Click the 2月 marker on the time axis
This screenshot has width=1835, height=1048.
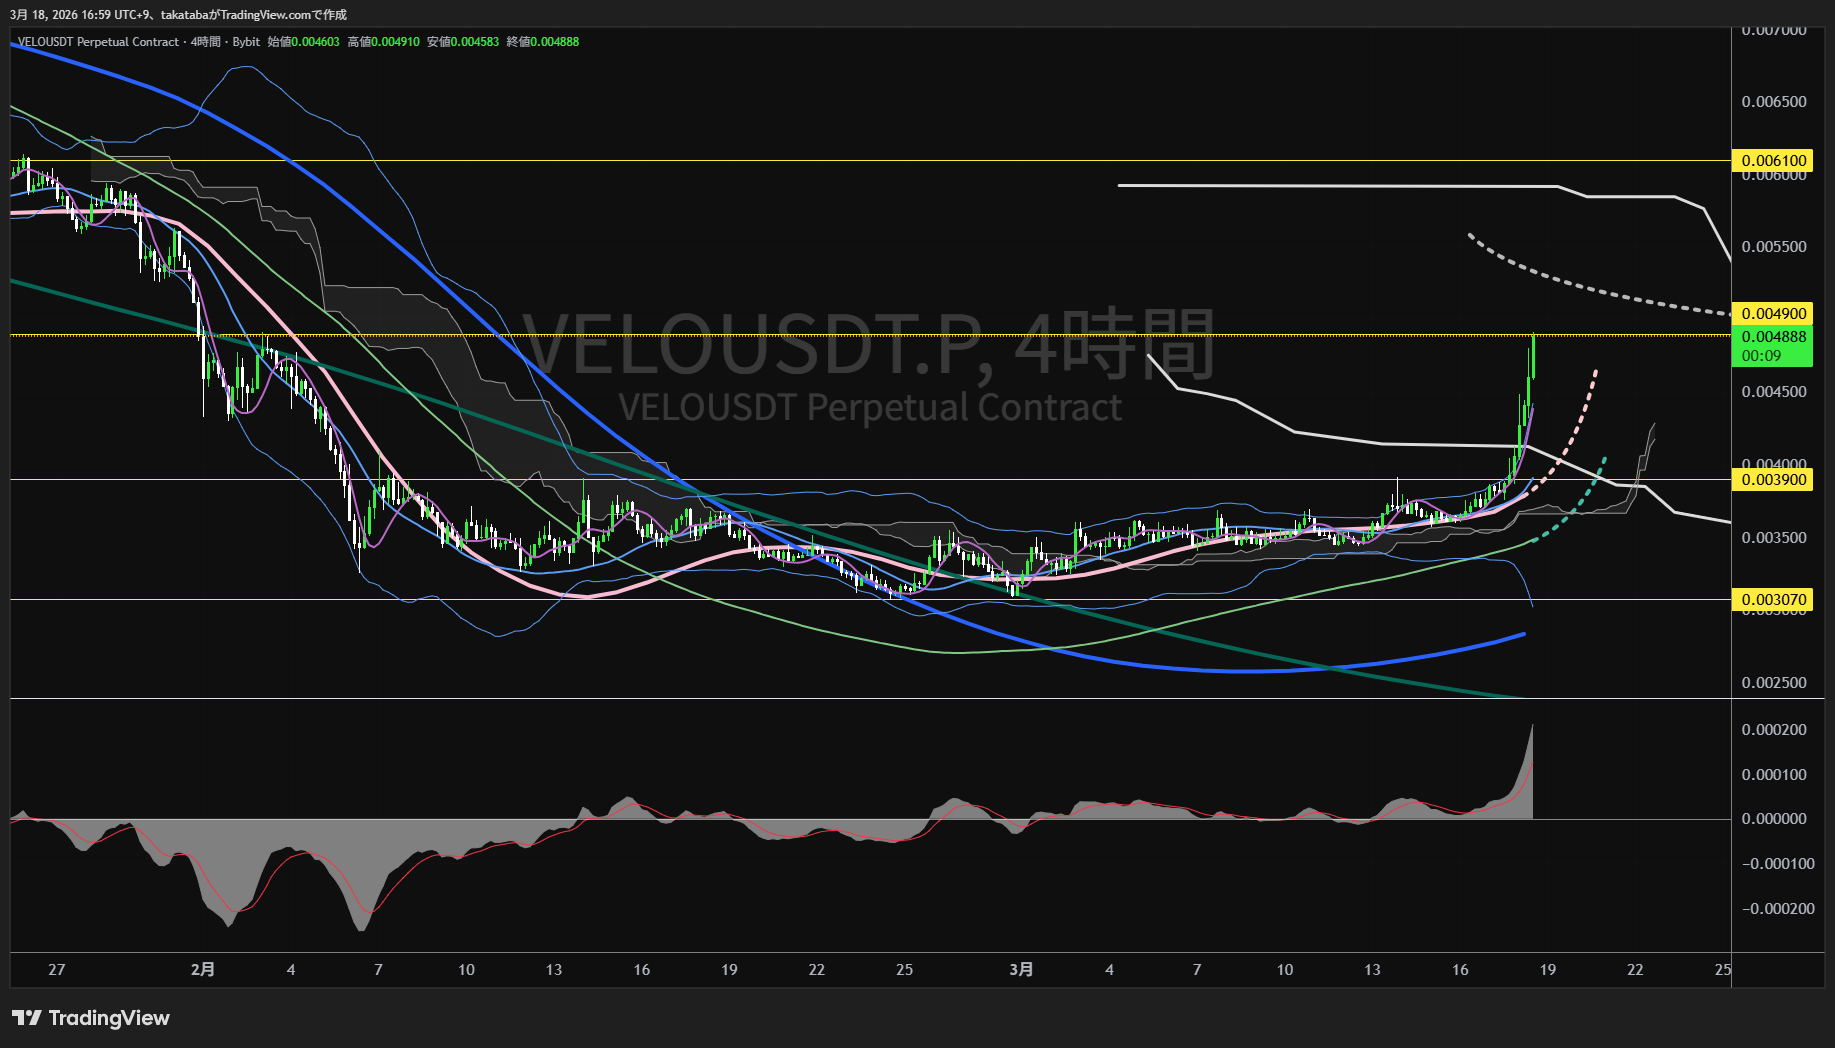pyautogui.click(x=203, y=969)
